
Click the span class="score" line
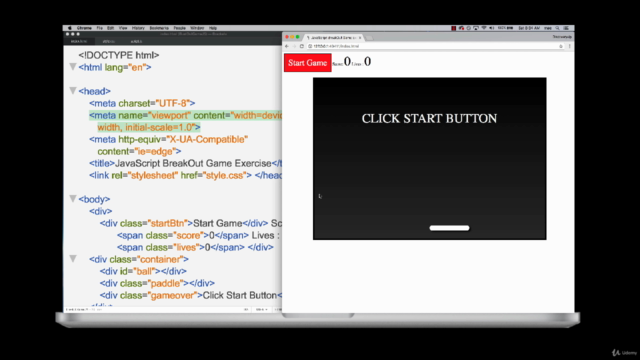coord(199,235)
